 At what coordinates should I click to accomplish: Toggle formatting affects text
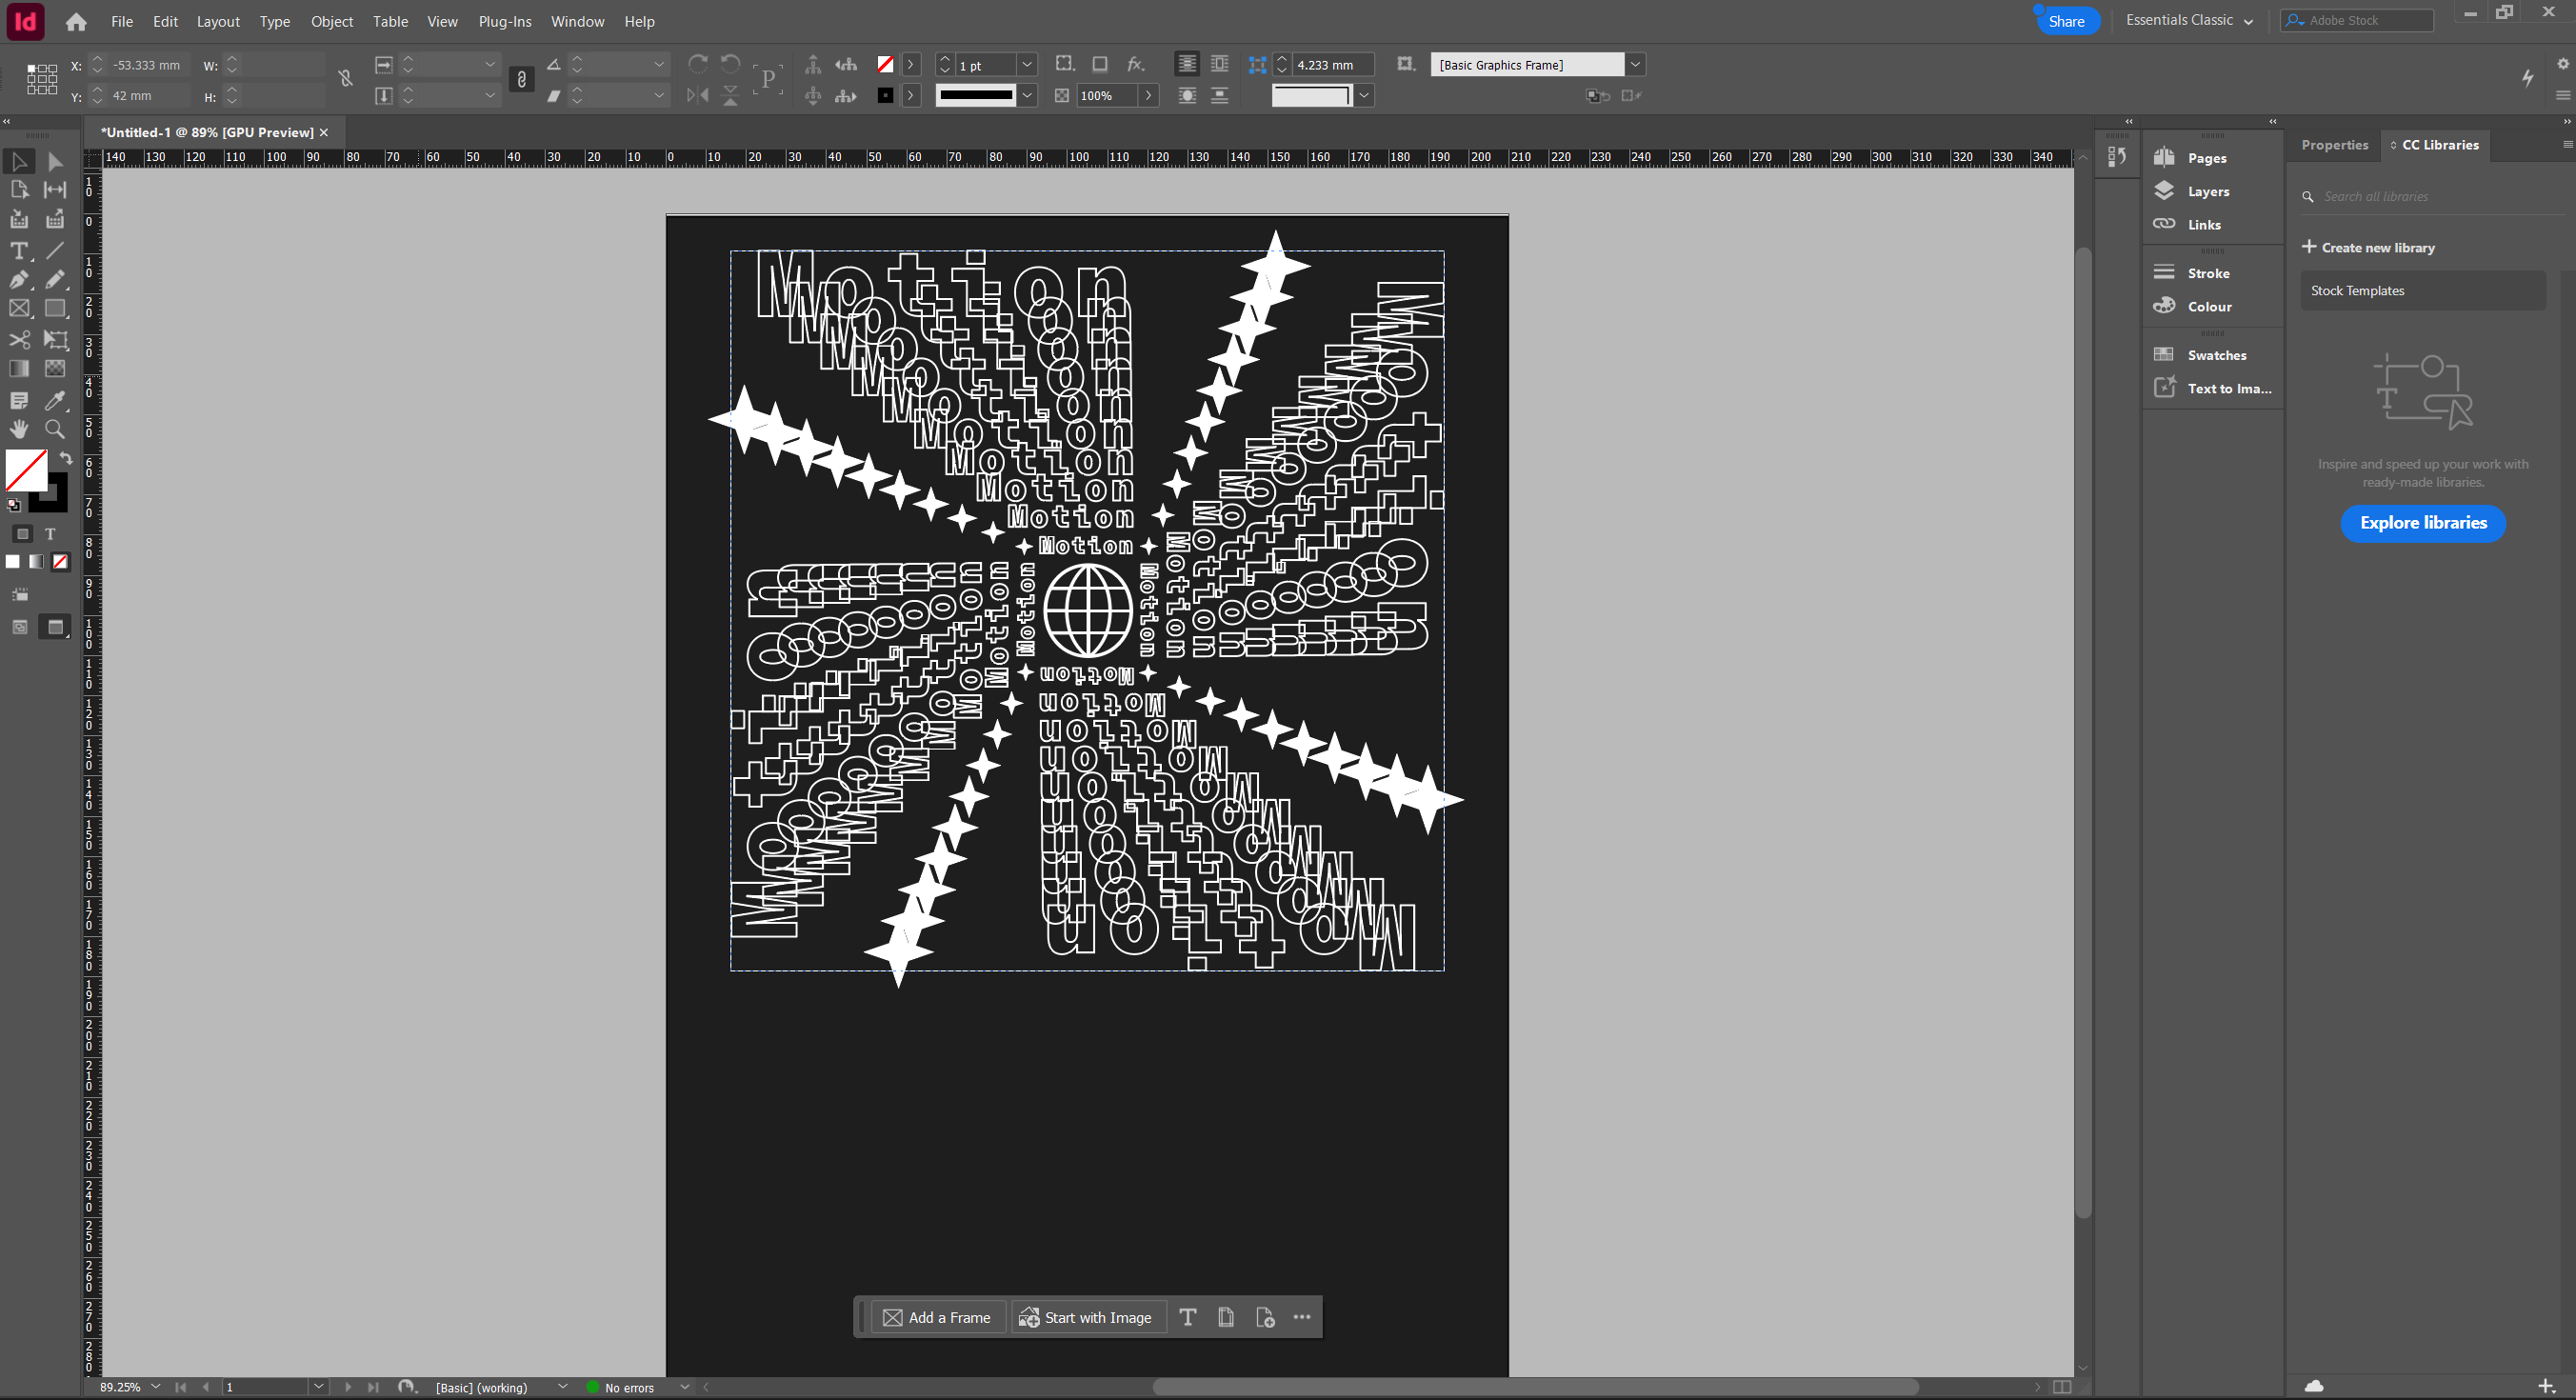pos(50,534)
